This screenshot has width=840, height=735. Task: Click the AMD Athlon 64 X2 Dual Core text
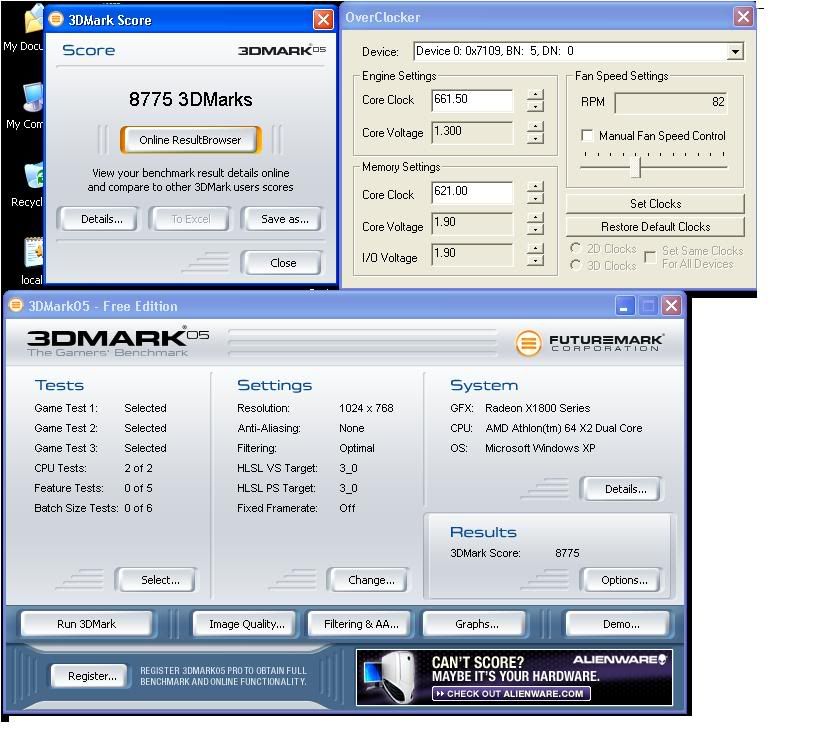pyautogui.click(x=564, y=428)
